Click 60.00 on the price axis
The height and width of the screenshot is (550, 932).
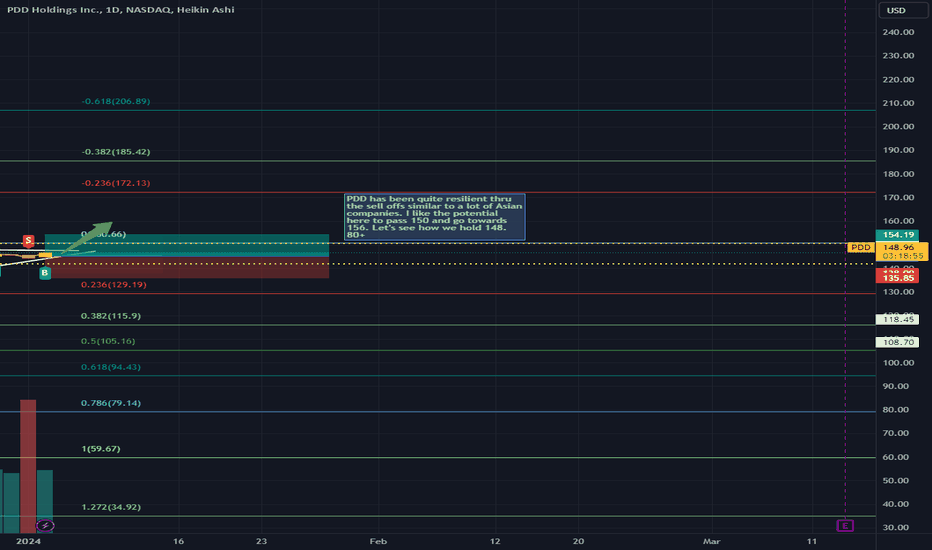point(898,457)
